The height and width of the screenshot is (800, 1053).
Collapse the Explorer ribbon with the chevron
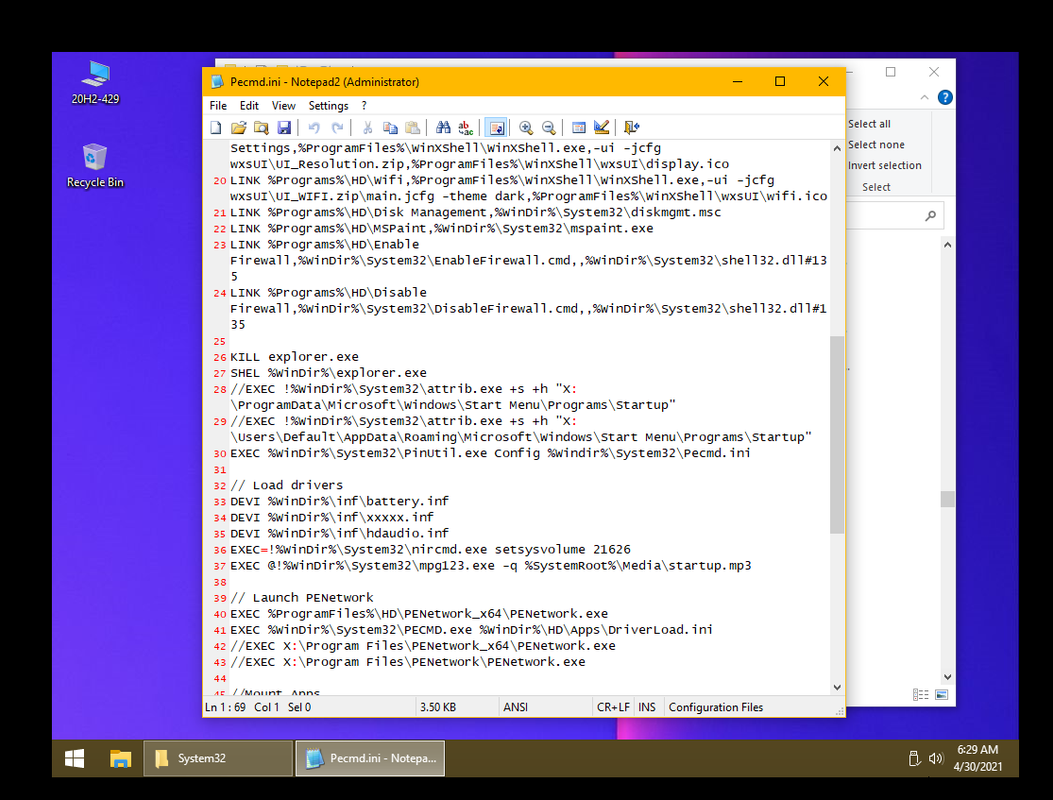point(925,98)
